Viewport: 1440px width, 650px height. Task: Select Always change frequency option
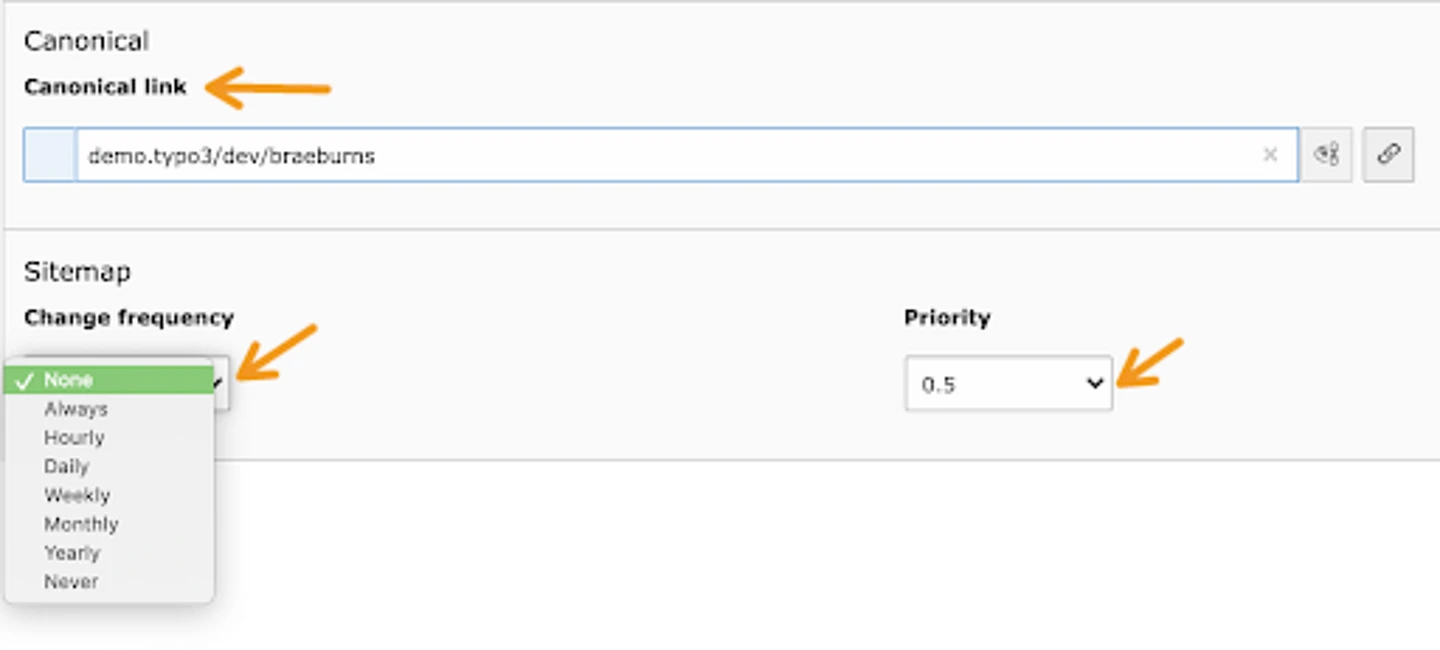(75, 409)
